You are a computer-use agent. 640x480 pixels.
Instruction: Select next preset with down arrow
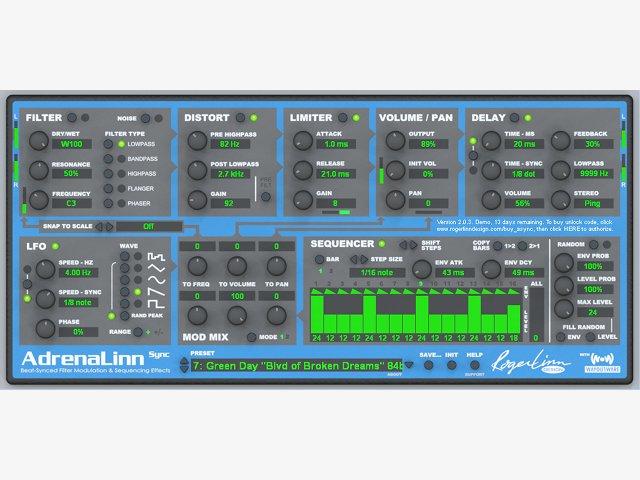184,369
